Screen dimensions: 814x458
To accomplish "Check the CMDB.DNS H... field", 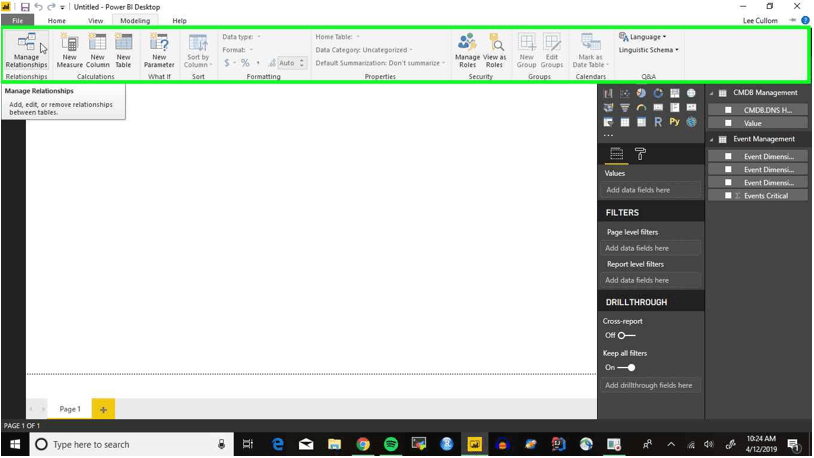I will point(728,110).
